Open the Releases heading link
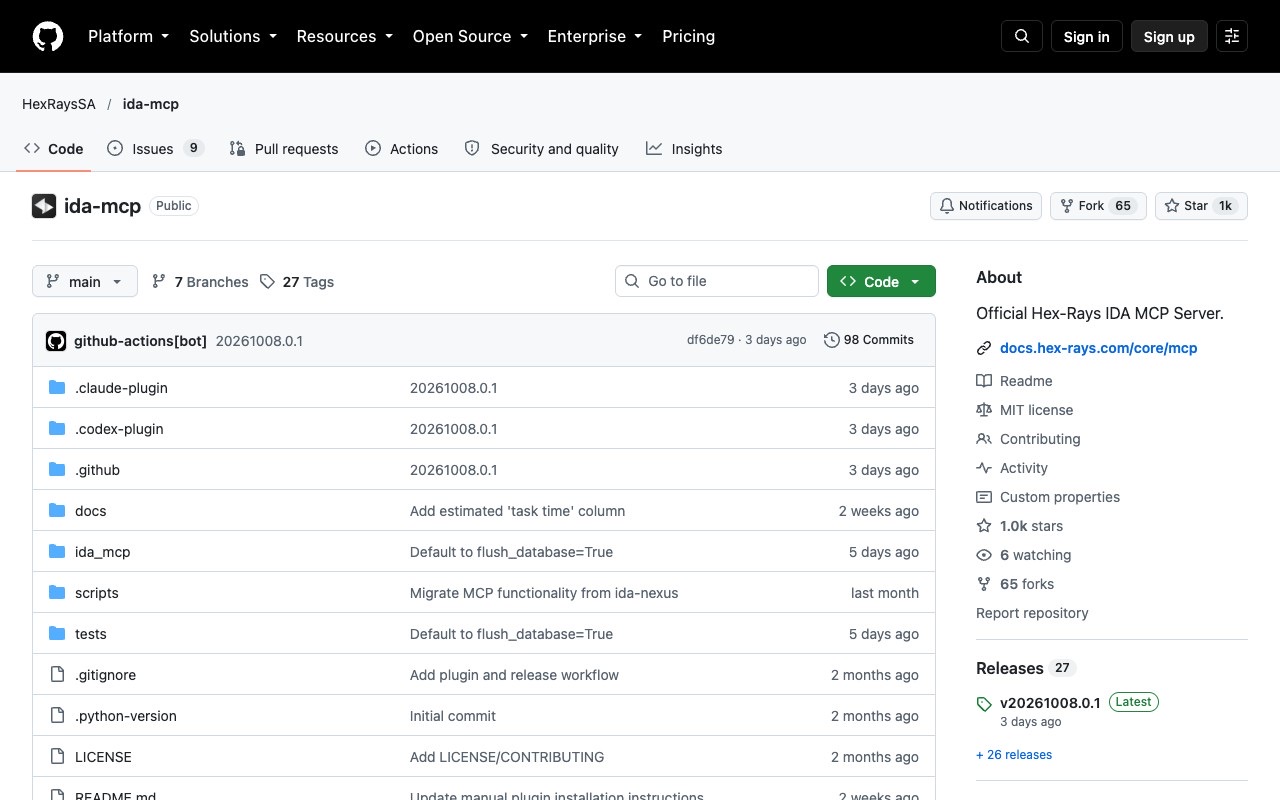Viewport: 1280px width, 800px height. point(1010,668)
